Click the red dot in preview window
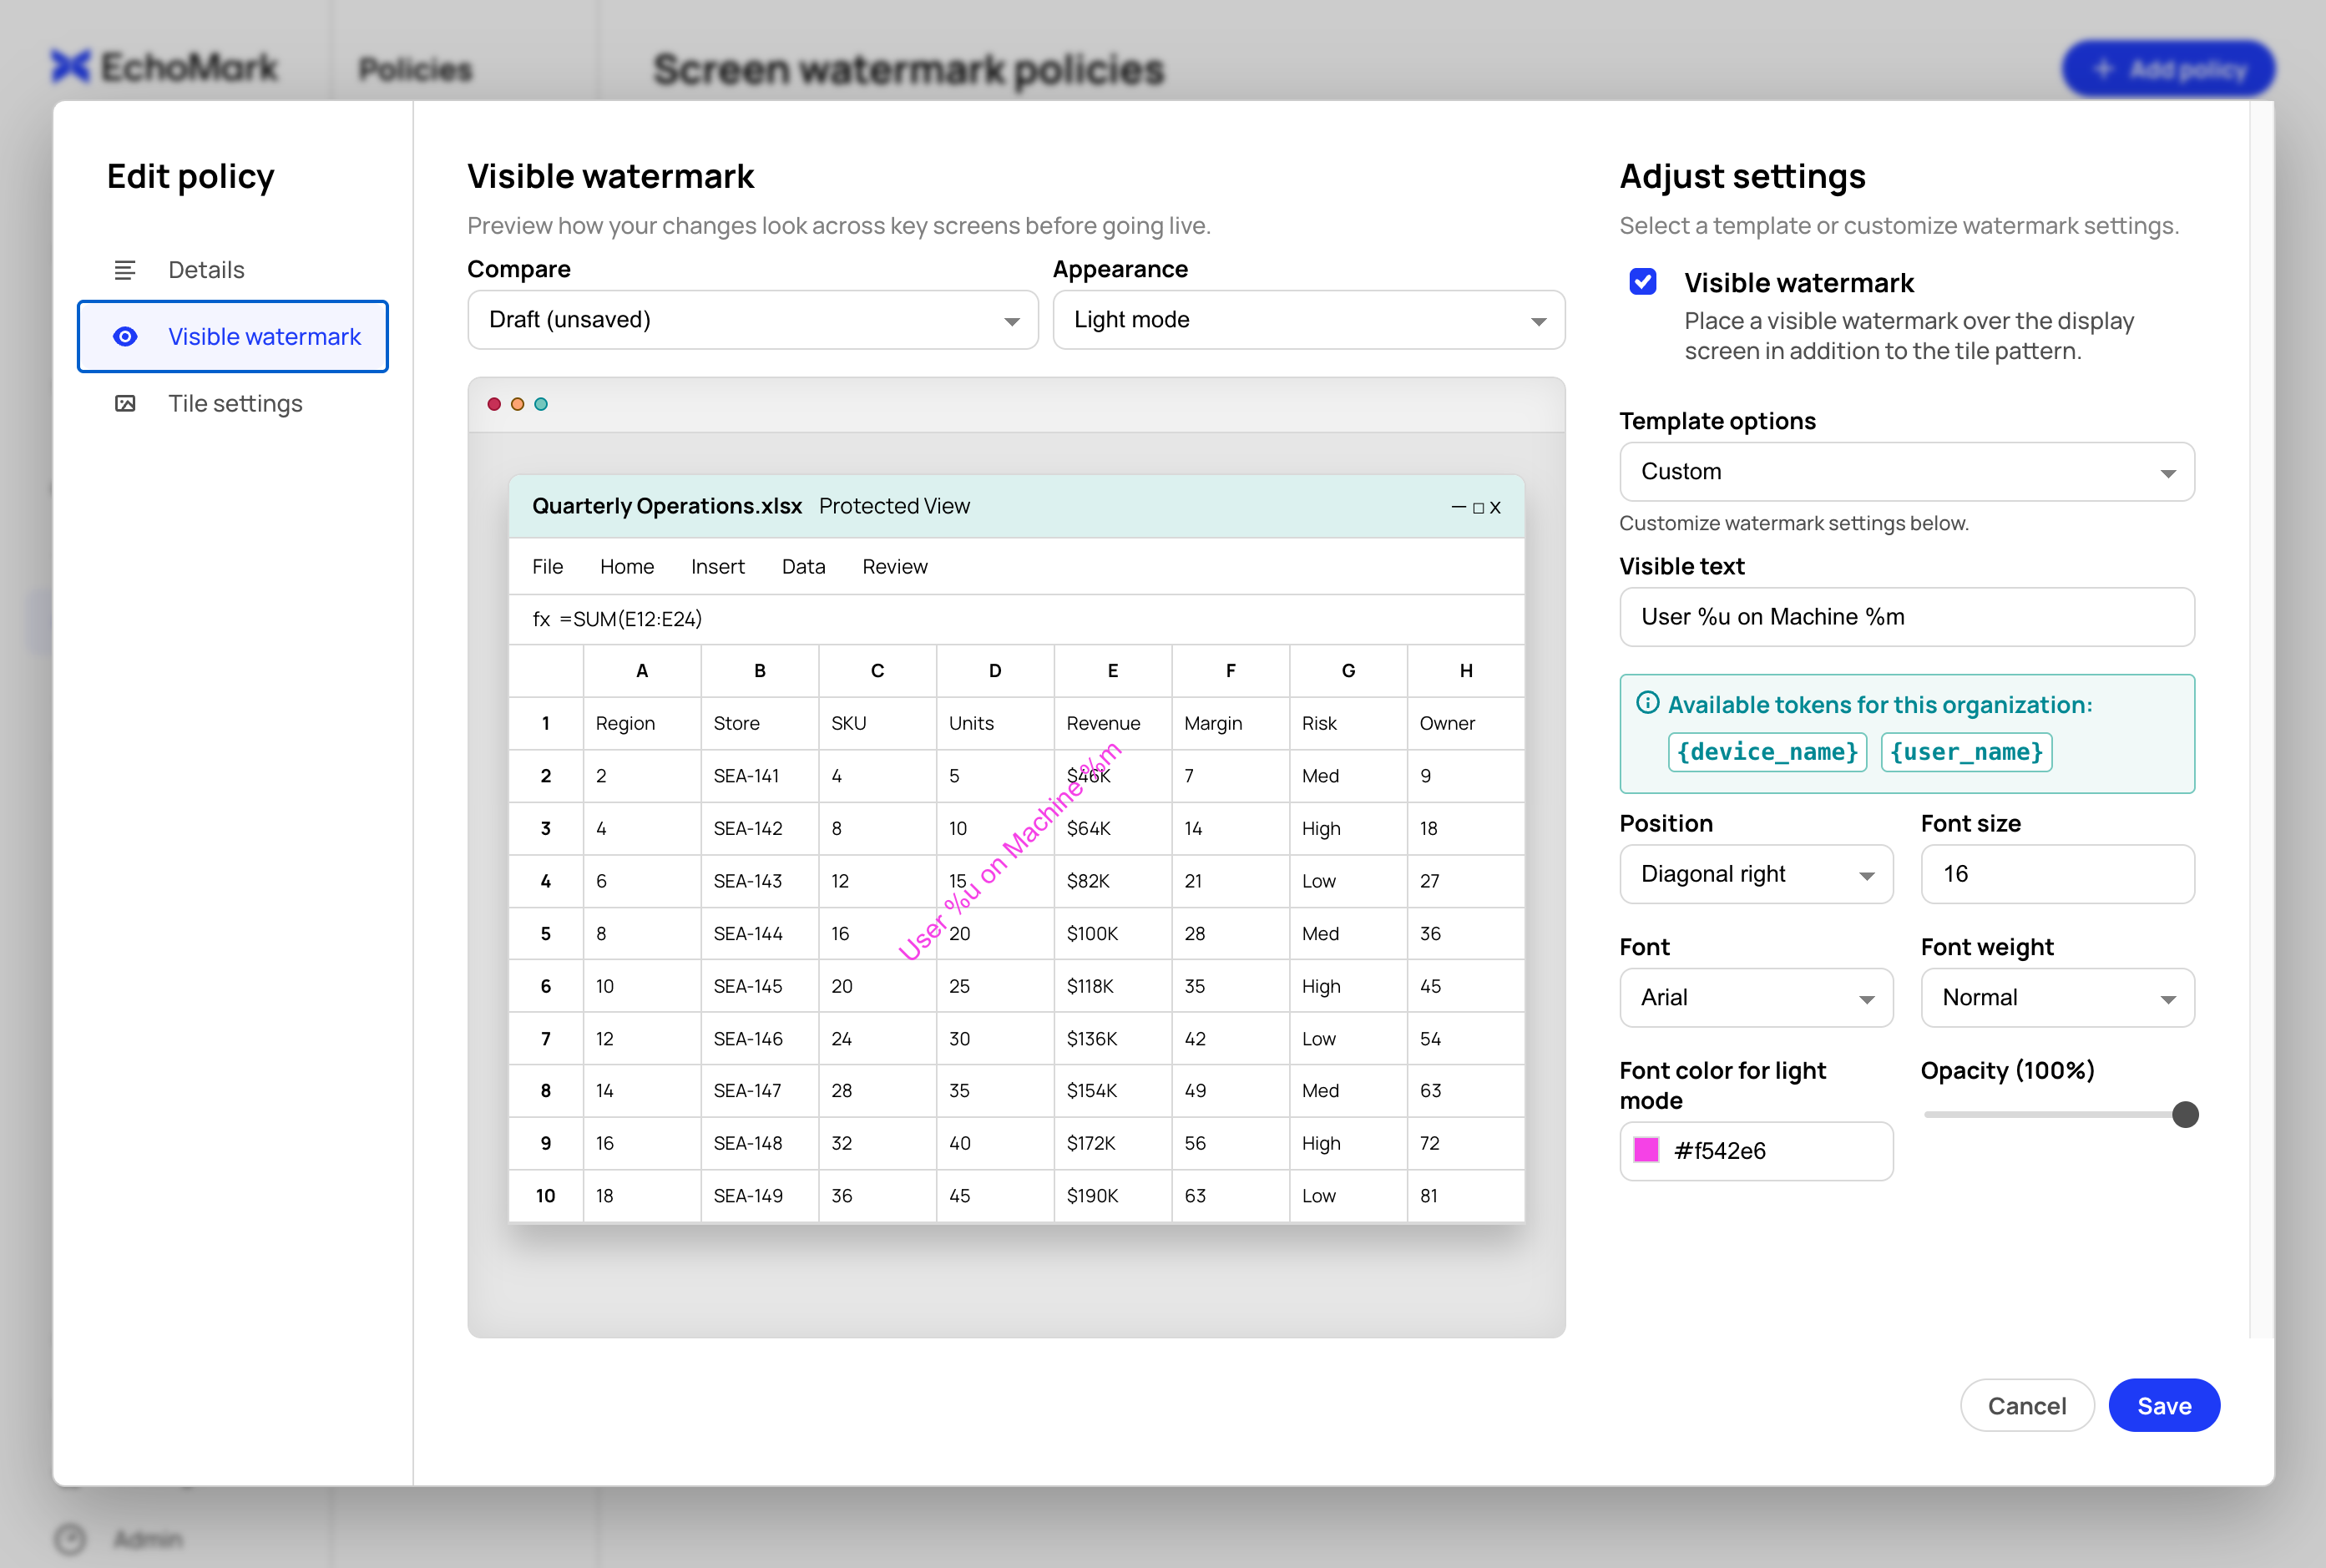 tap(494, 404)
